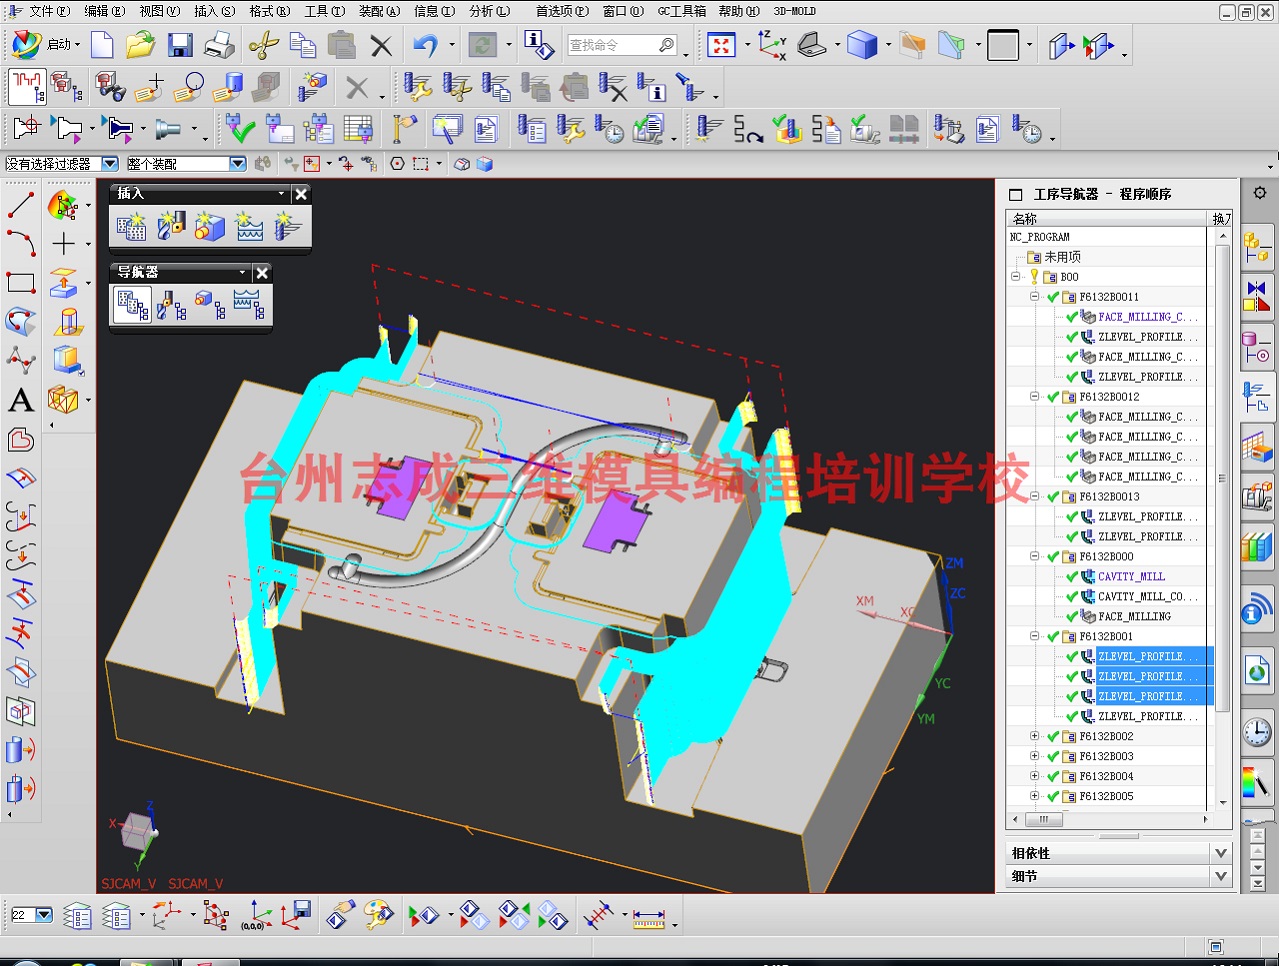Expand the 相依性 panel section
Viewport: 1279px width, 966px height.
[1220, 853]
